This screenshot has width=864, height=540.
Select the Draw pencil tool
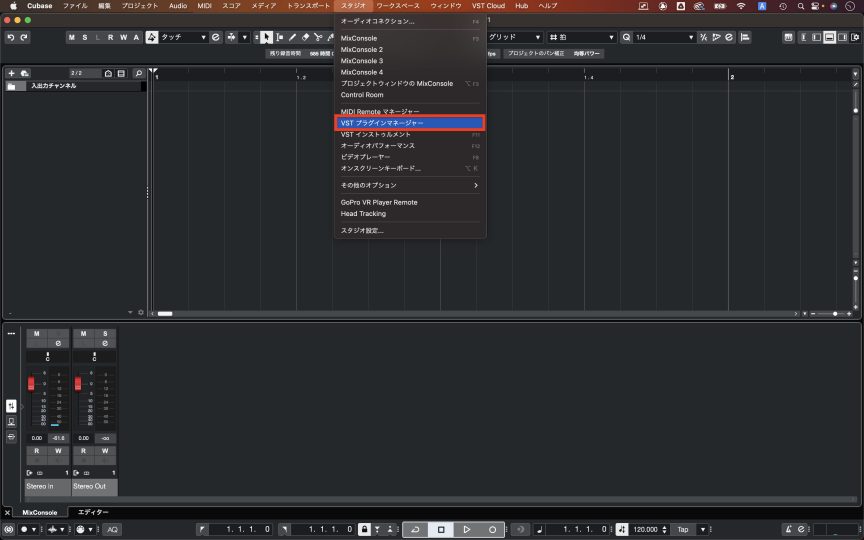[x=292, y=37]
